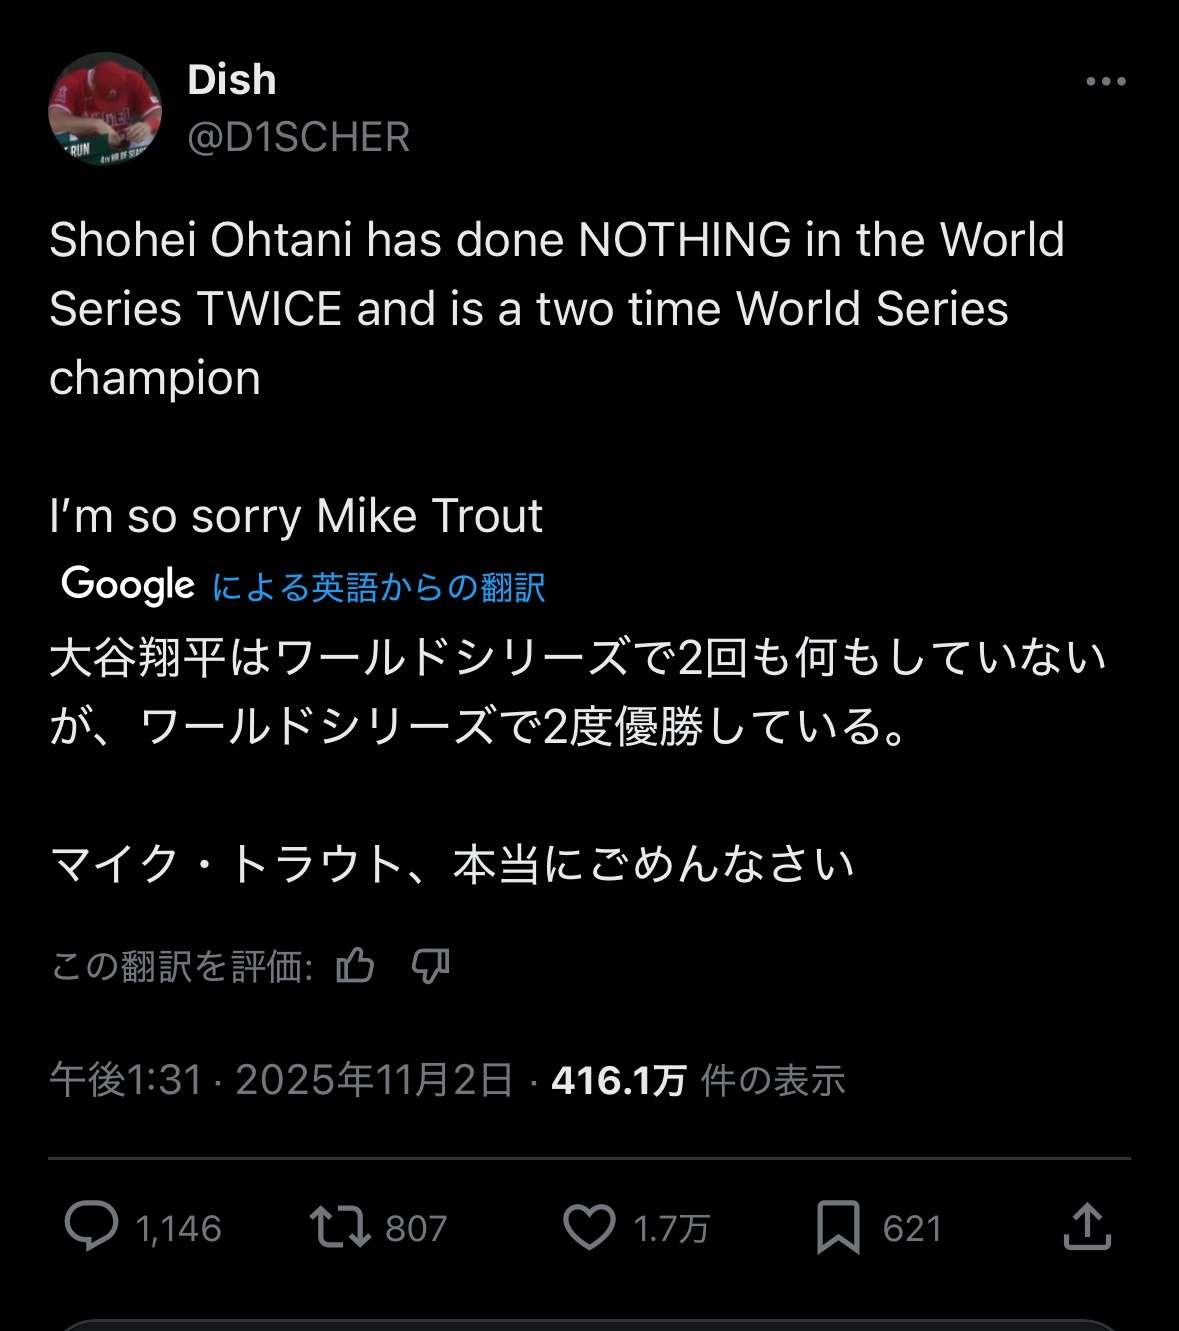Screen dimensions: 1179x1331
Task: Open the share sheet with the upload icon
Action: 1087,1226
